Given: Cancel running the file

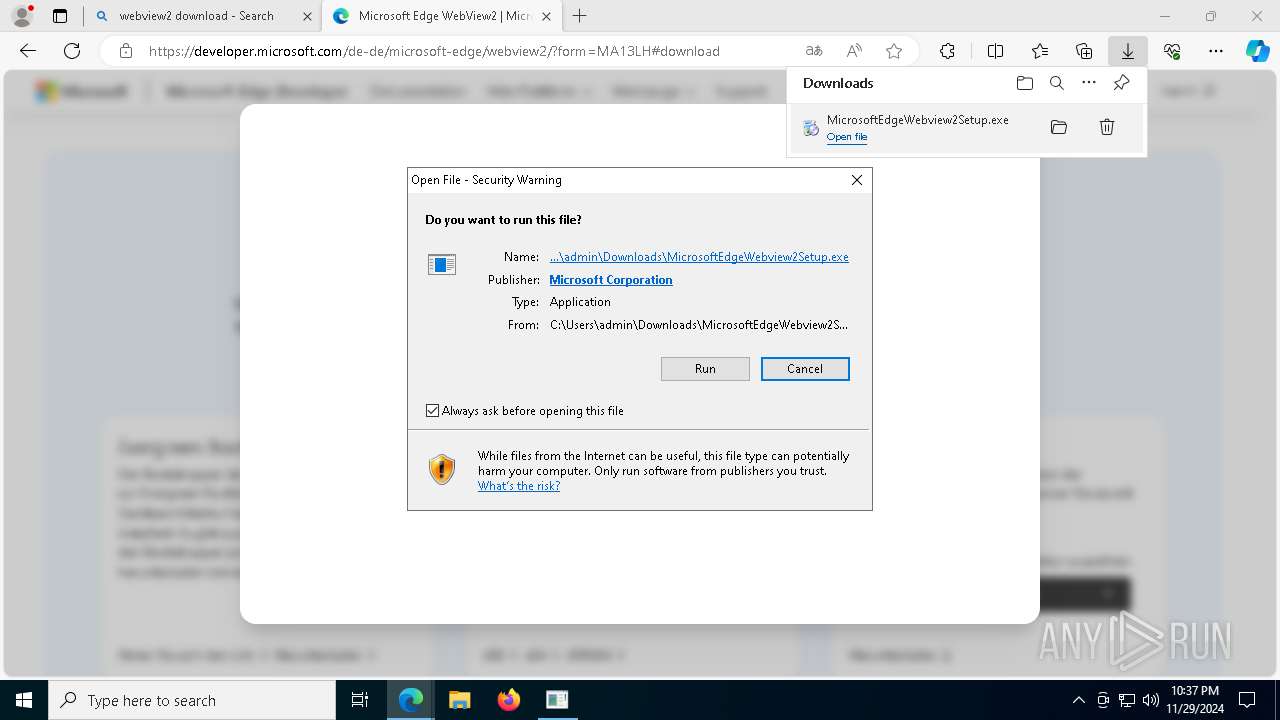Looking at the screenshot, I should click(805, 369).
